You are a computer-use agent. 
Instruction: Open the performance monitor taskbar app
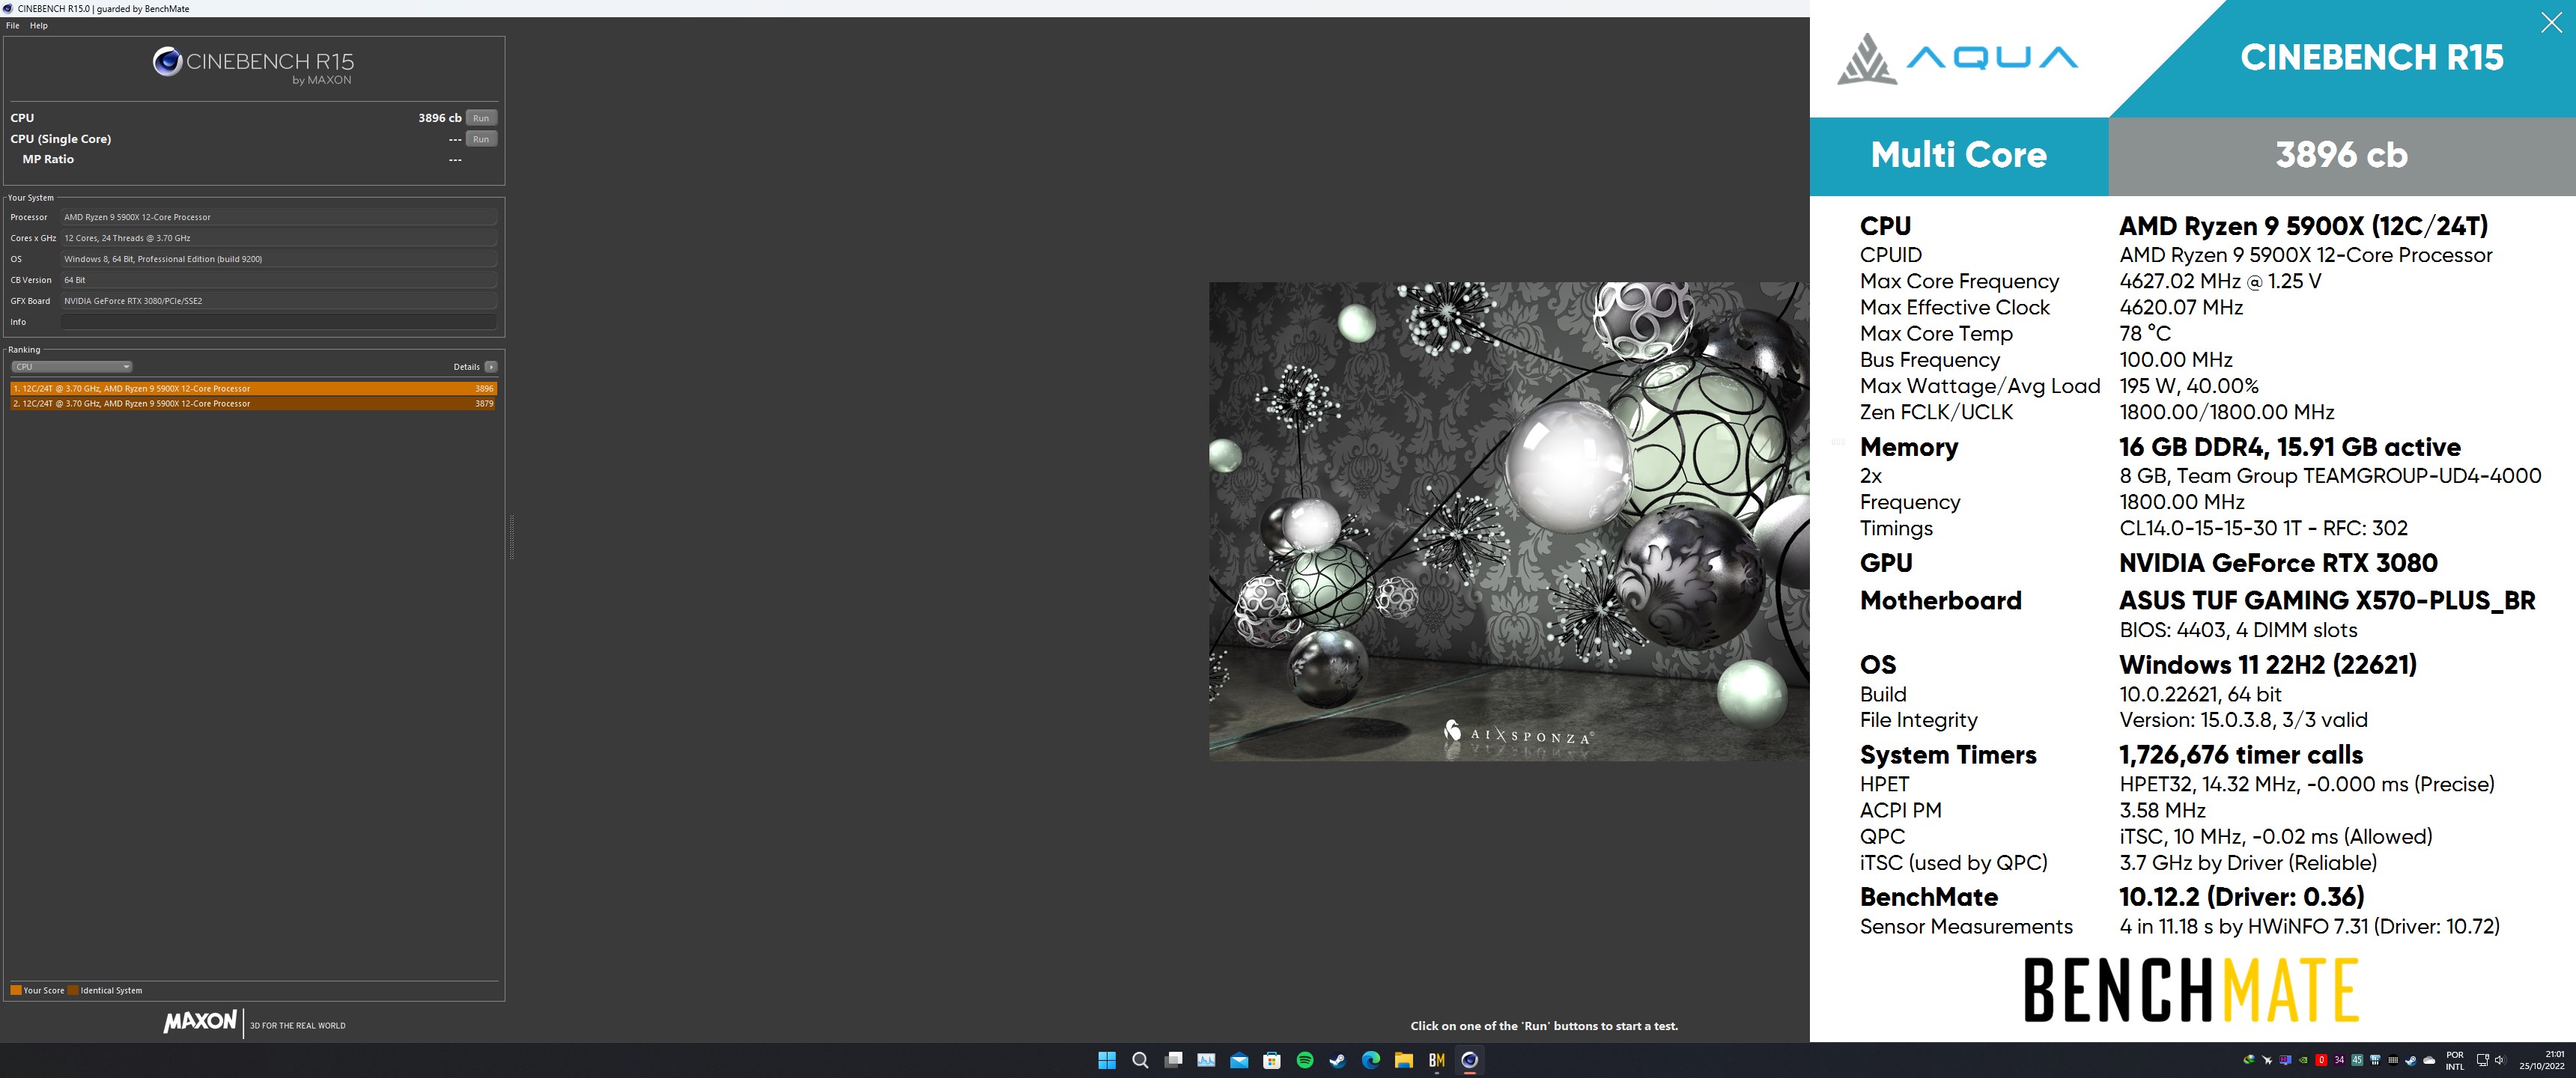(x=1206, y=1061)
